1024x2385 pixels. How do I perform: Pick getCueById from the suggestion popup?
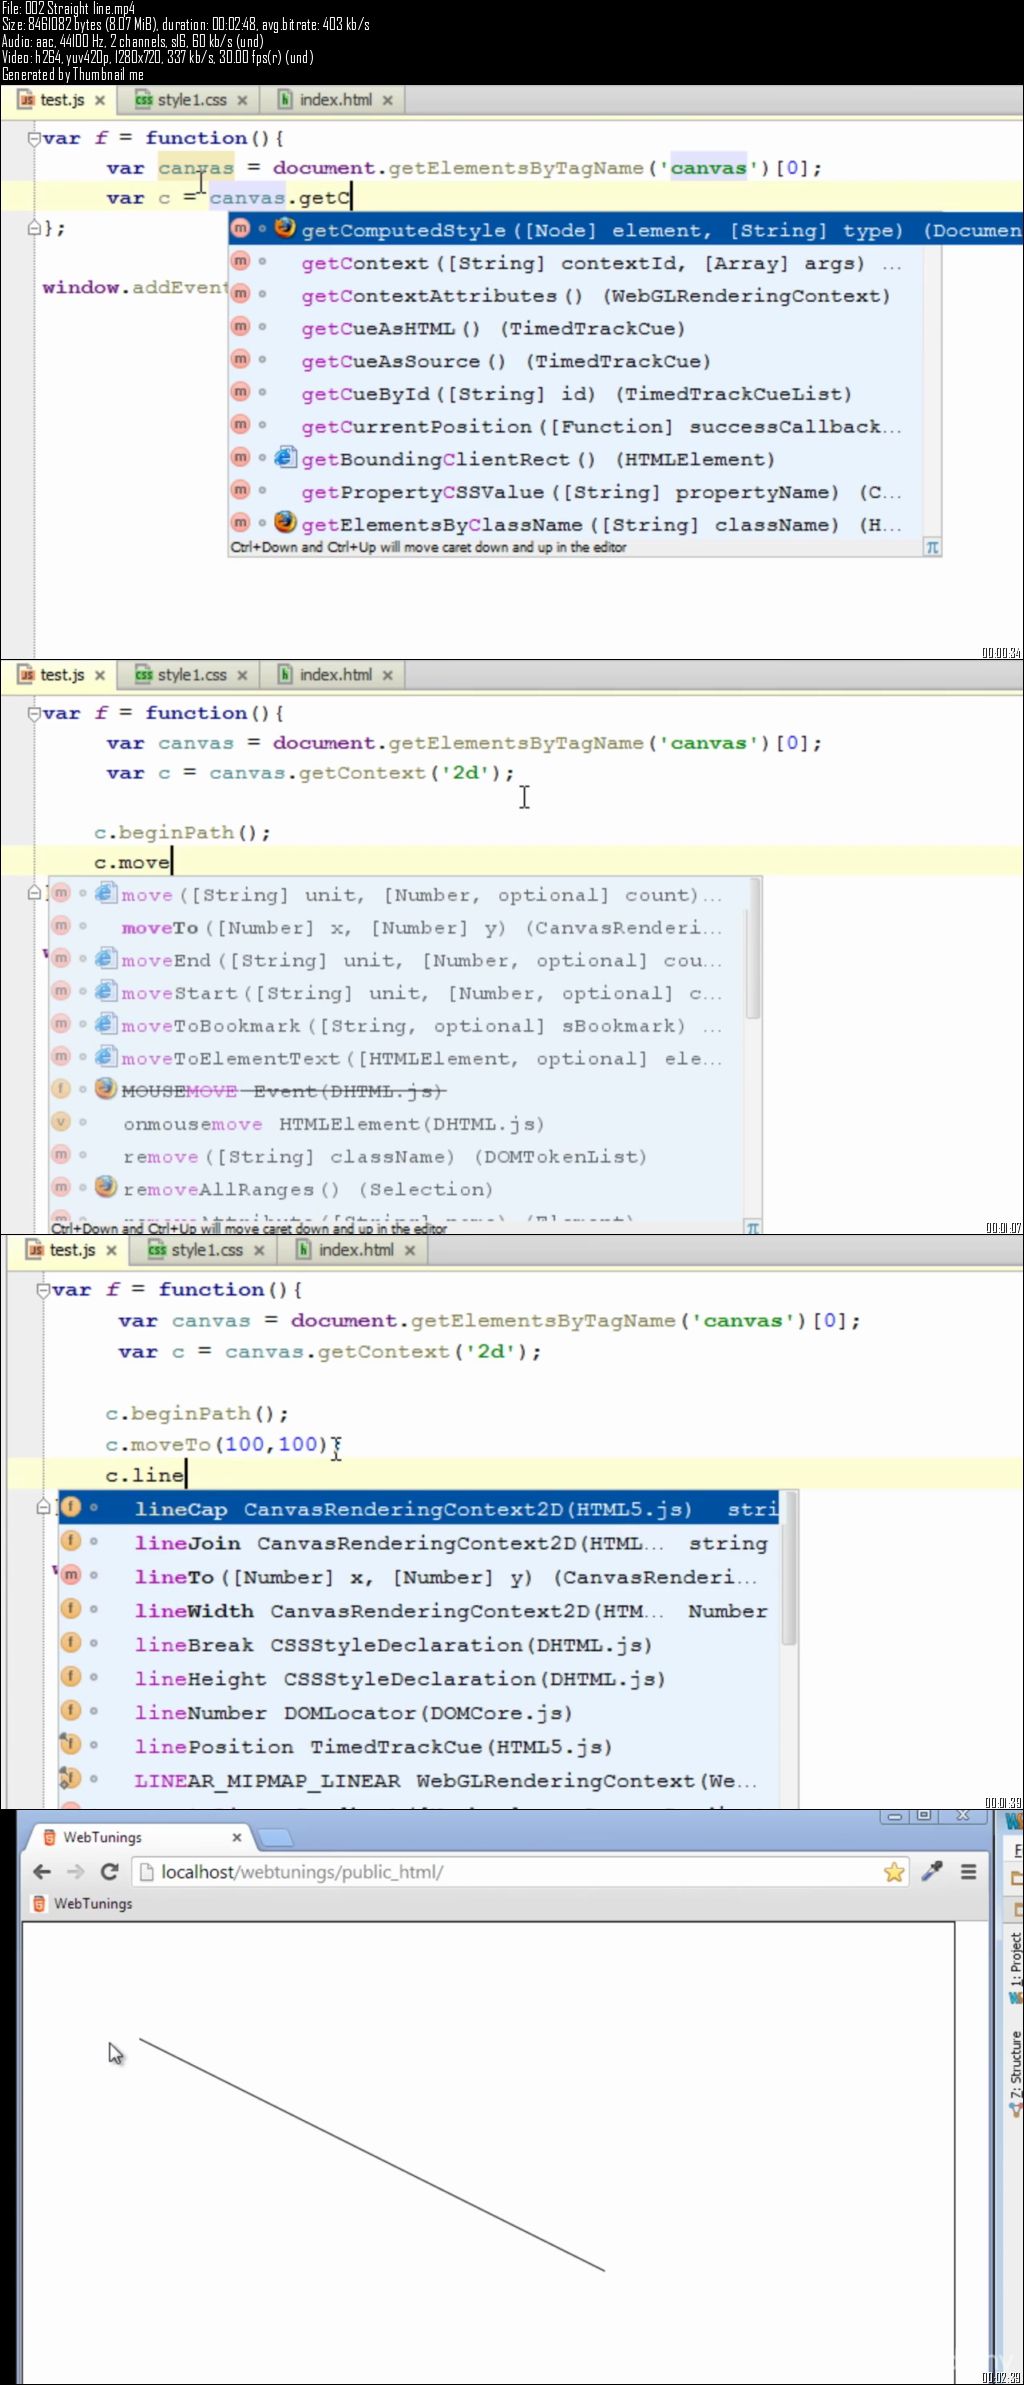coord(585,394)
